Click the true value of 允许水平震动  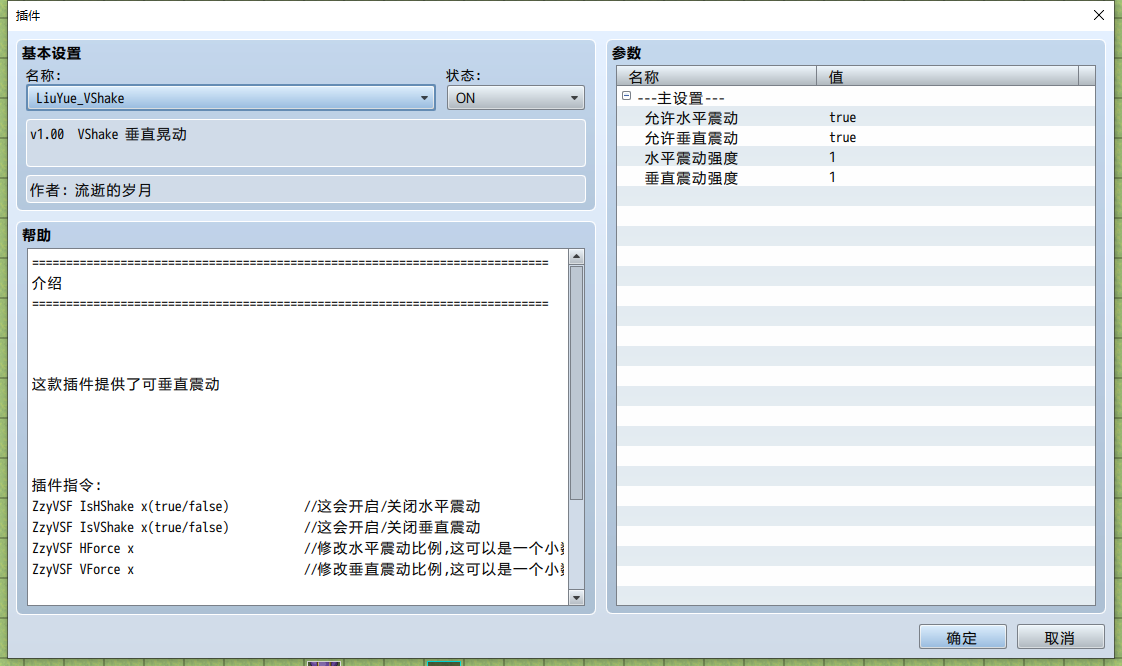[842, 117]
